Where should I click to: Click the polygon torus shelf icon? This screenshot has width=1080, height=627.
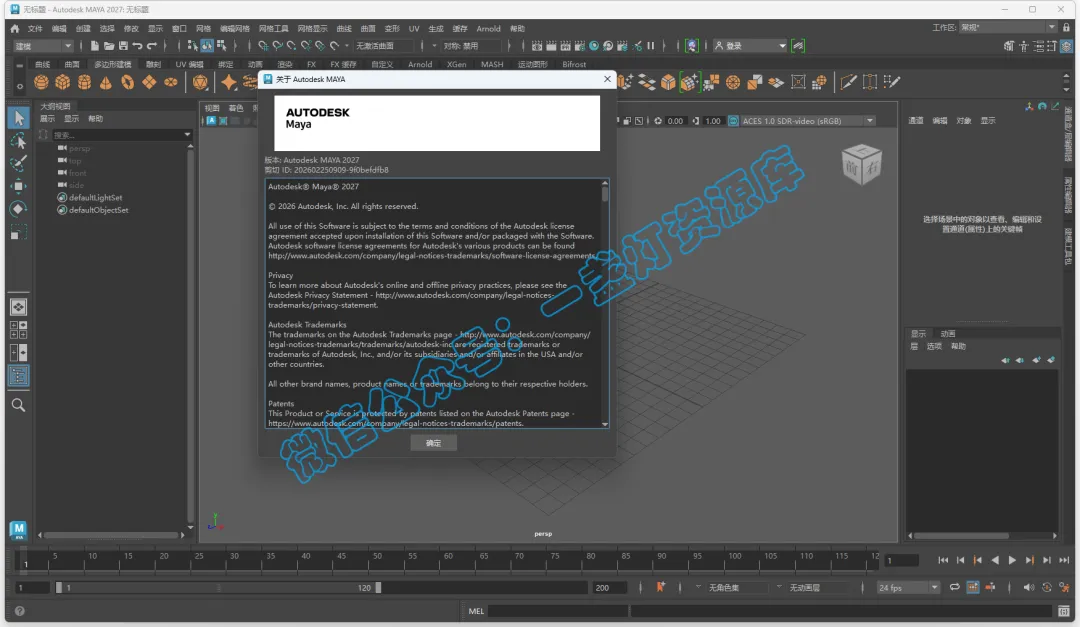coord(127,83)
